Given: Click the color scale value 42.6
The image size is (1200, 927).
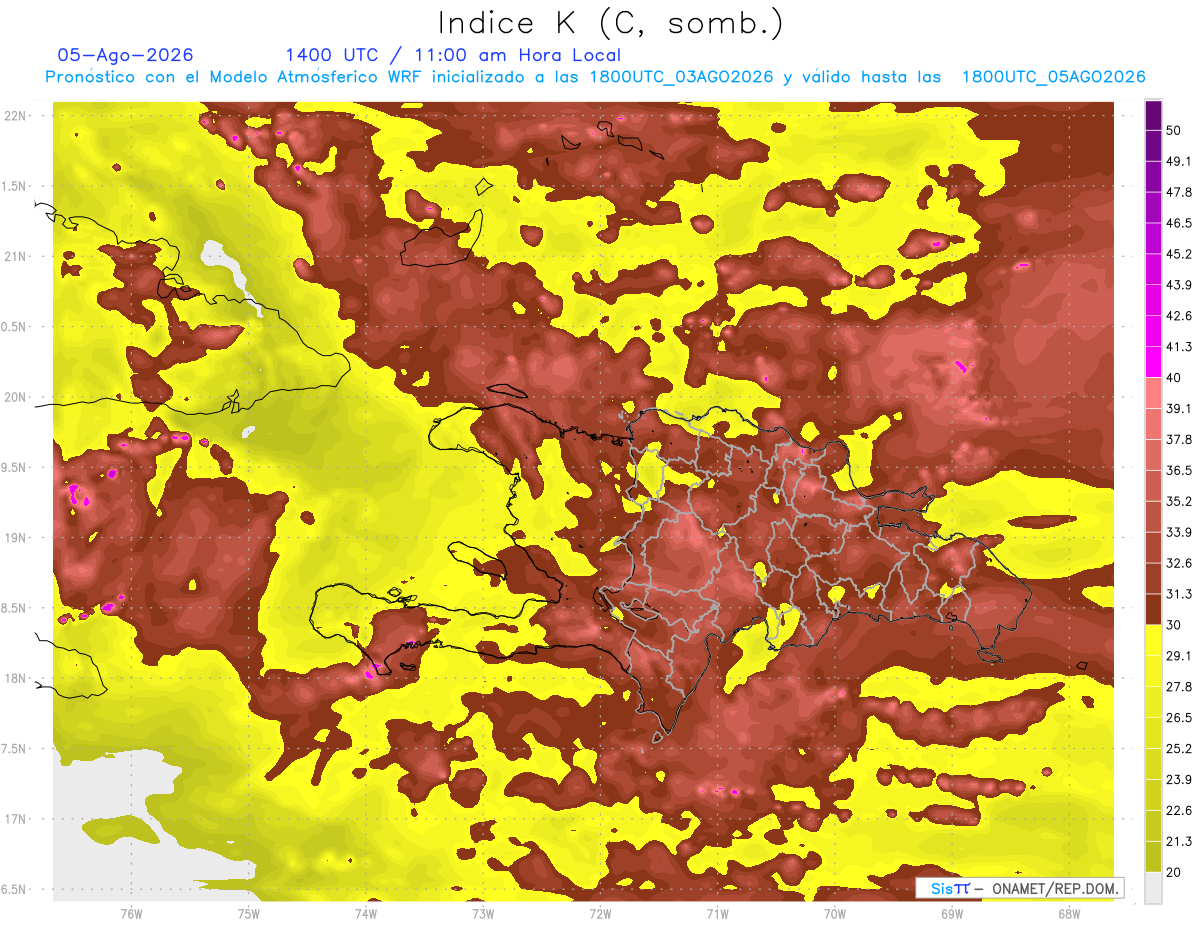Looking at the screenshot, I should [x=1179, y=317].
